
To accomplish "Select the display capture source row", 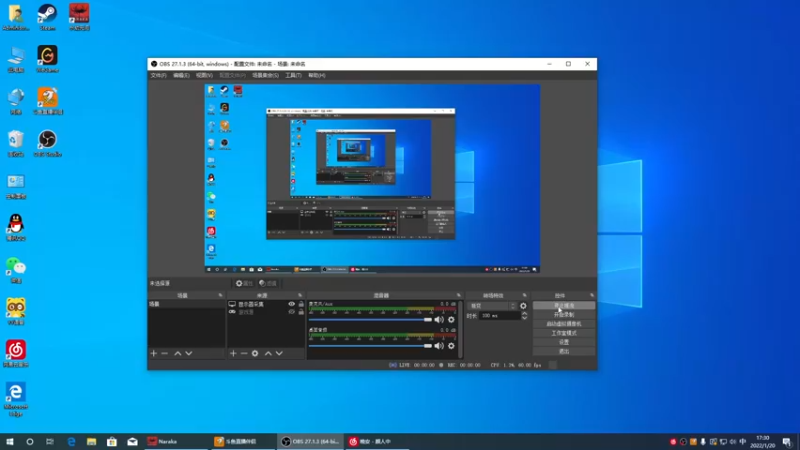I will point(266,304).
